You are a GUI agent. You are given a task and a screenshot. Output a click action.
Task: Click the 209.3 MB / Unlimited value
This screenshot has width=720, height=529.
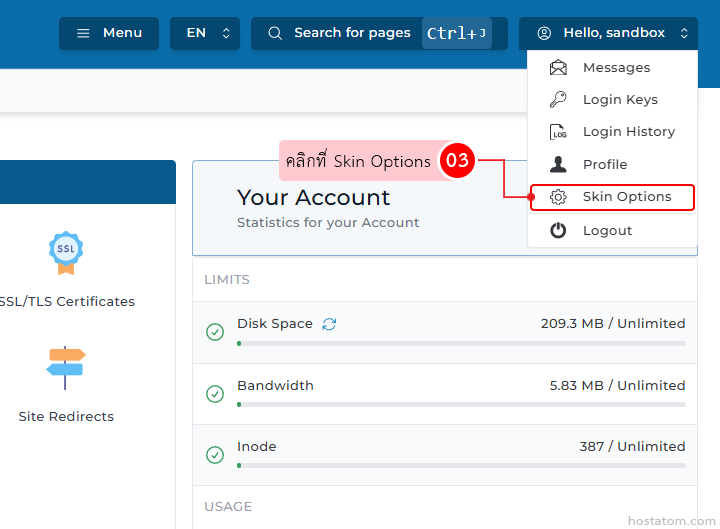tap(613, 324)
